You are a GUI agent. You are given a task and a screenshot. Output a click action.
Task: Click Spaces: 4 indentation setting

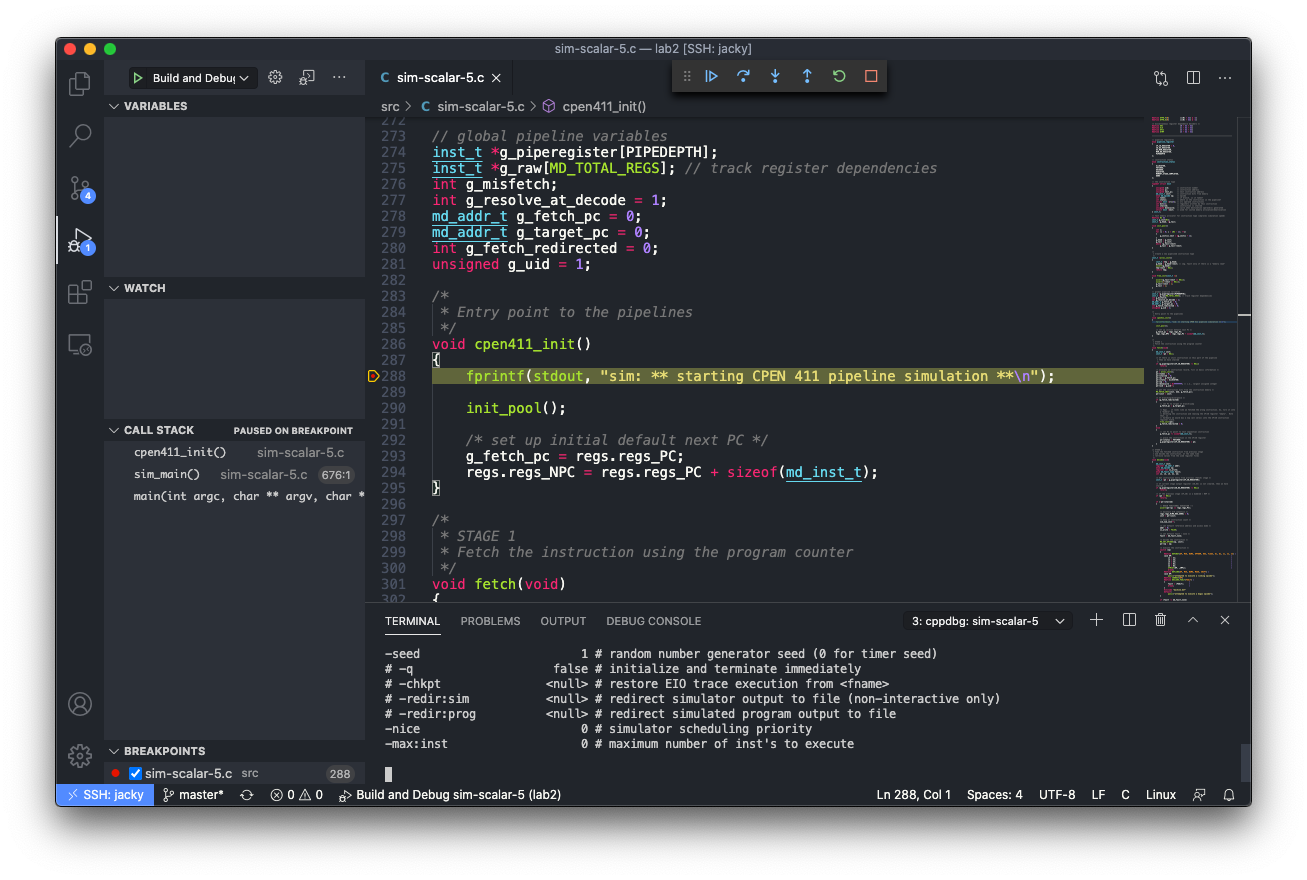pos(995,795)
